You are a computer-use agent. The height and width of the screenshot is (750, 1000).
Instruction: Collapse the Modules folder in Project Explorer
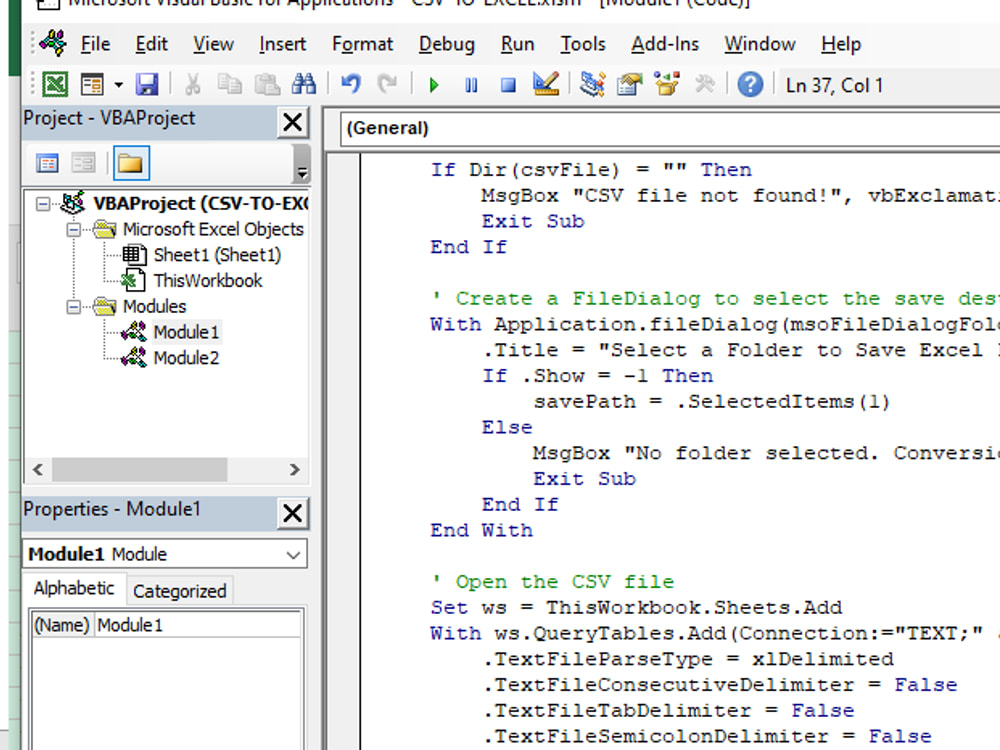tap(72, 306)
